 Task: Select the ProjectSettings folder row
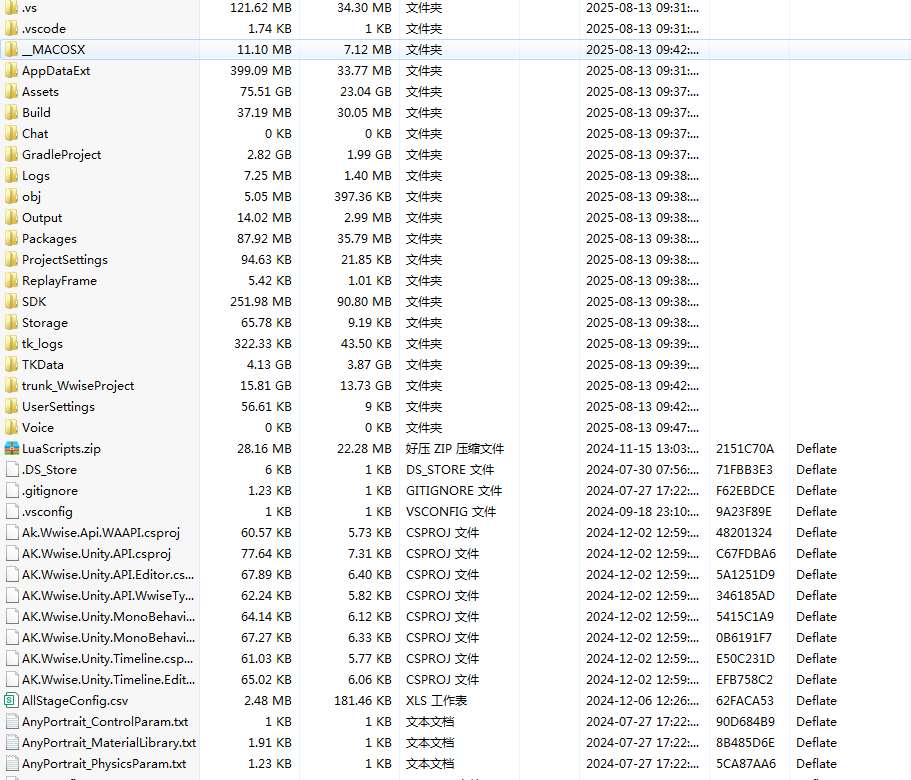point(65,260)
